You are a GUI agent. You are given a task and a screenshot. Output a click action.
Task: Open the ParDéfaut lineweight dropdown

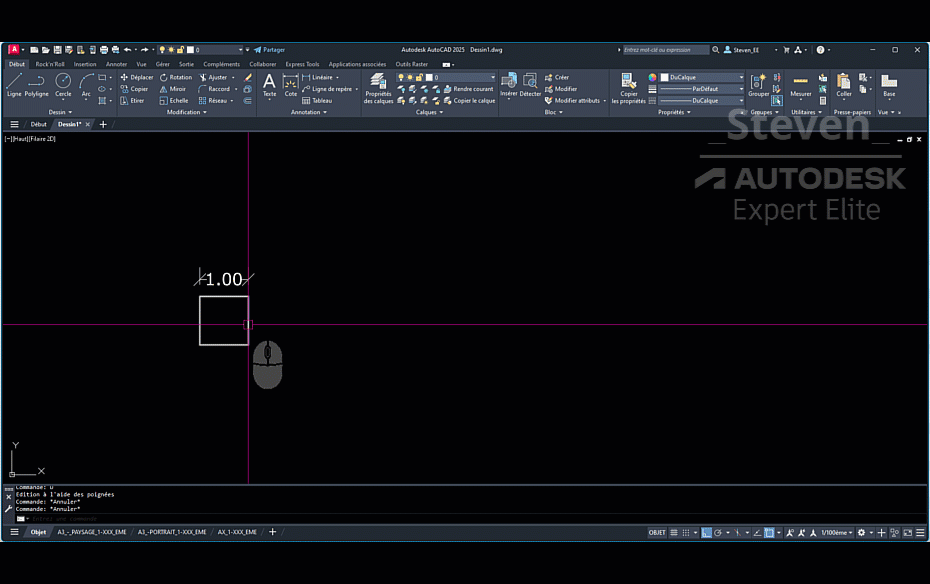point(702,89)
